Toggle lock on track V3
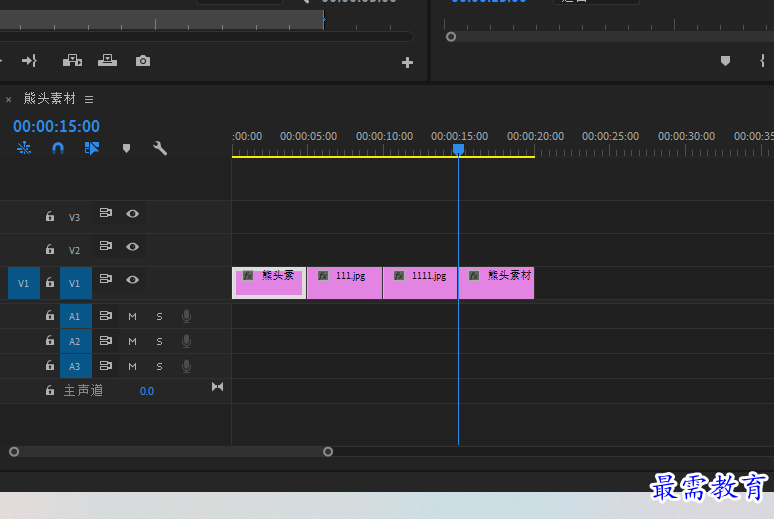 pos(50,216)
